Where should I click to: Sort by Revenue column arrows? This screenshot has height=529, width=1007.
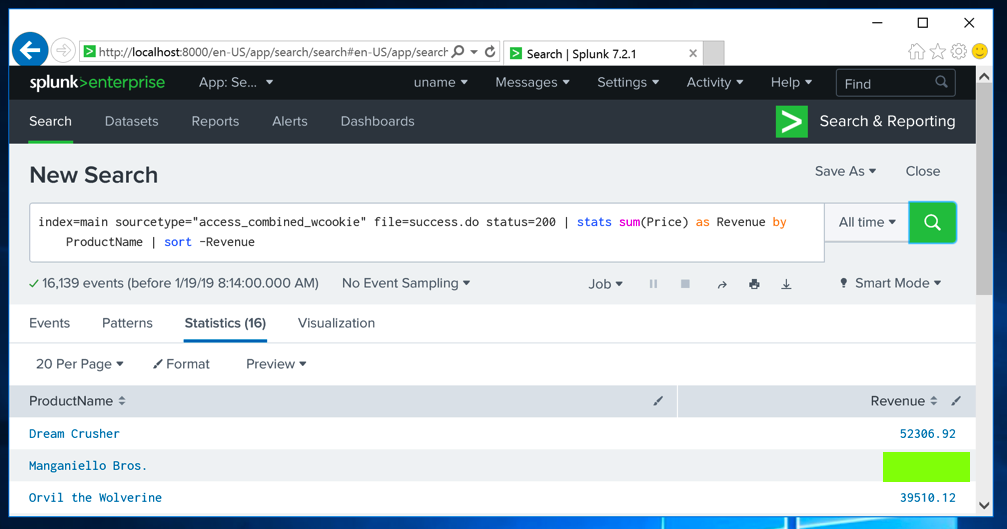tap(934, 401)
